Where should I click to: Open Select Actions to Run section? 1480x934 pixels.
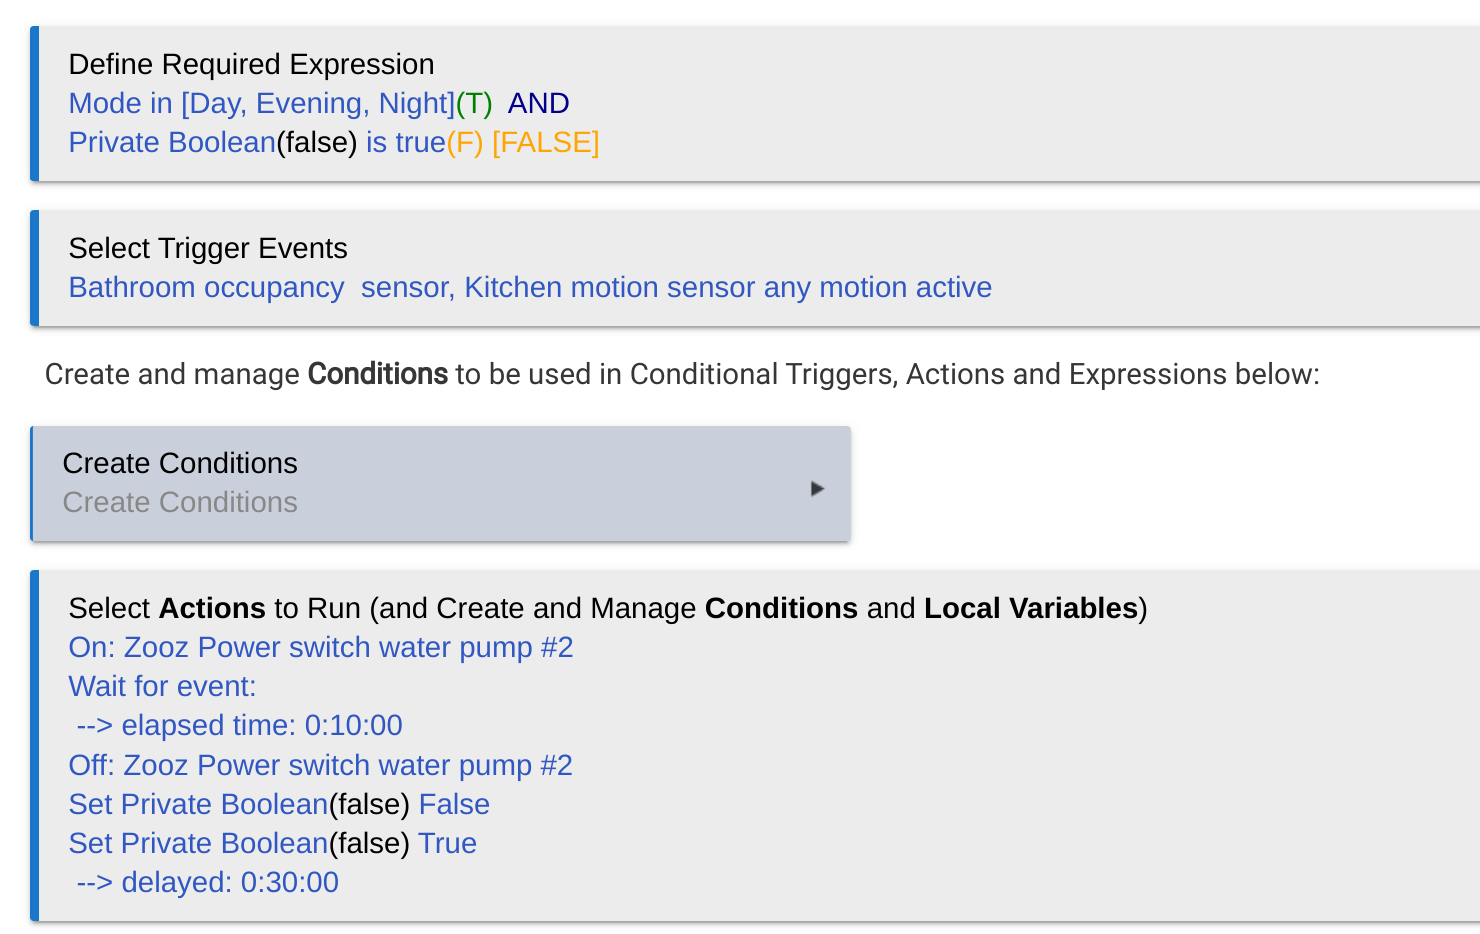tap(755, 746)
